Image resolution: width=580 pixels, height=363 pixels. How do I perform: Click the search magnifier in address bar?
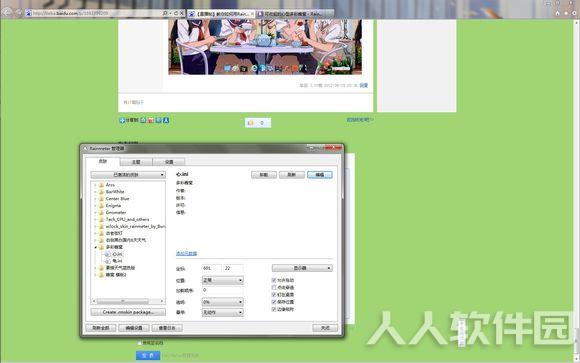(x=165, y=13)
